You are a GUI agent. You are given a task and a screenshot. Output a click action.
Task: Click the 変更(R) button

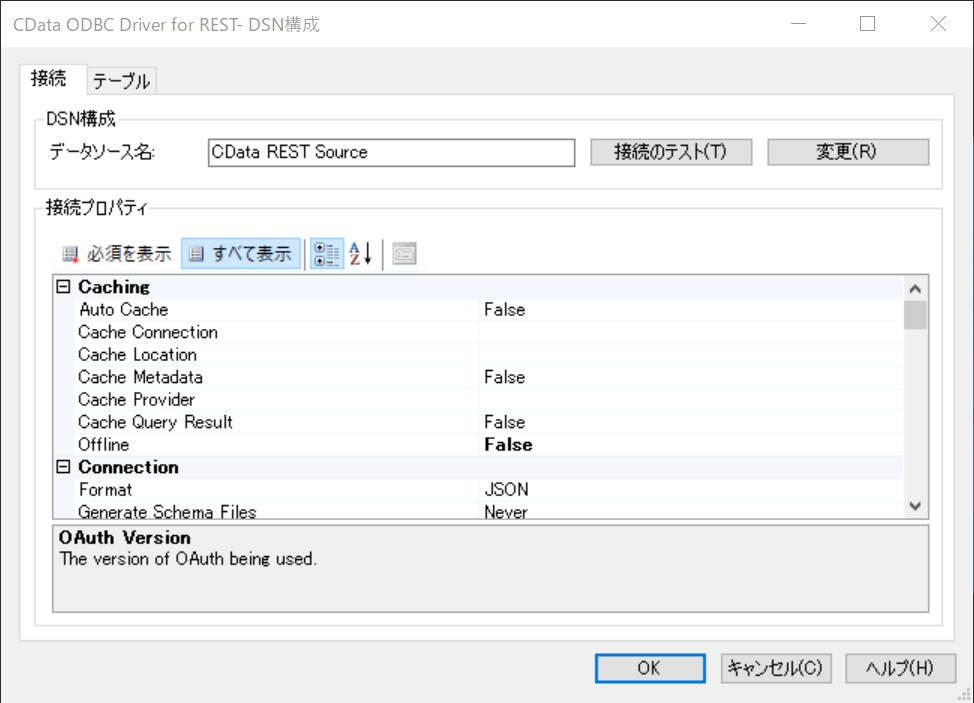pos(848,152)
